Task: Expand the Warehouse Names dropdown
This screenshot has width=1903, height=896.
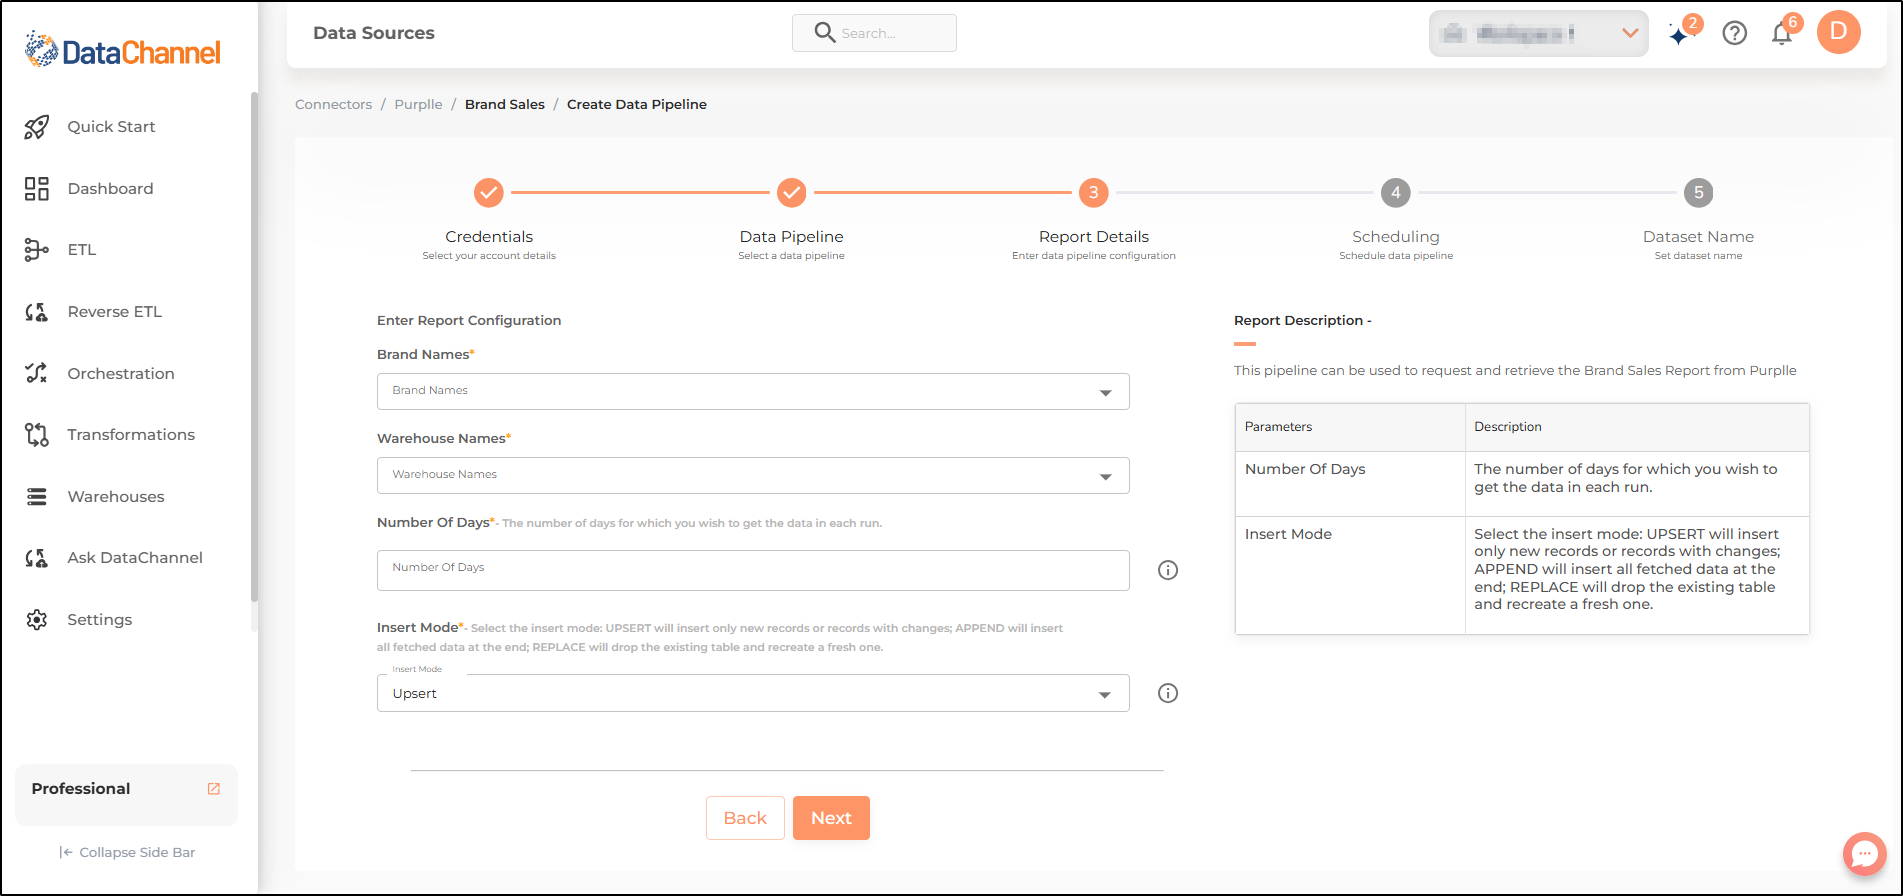Action: click(753, 475)
